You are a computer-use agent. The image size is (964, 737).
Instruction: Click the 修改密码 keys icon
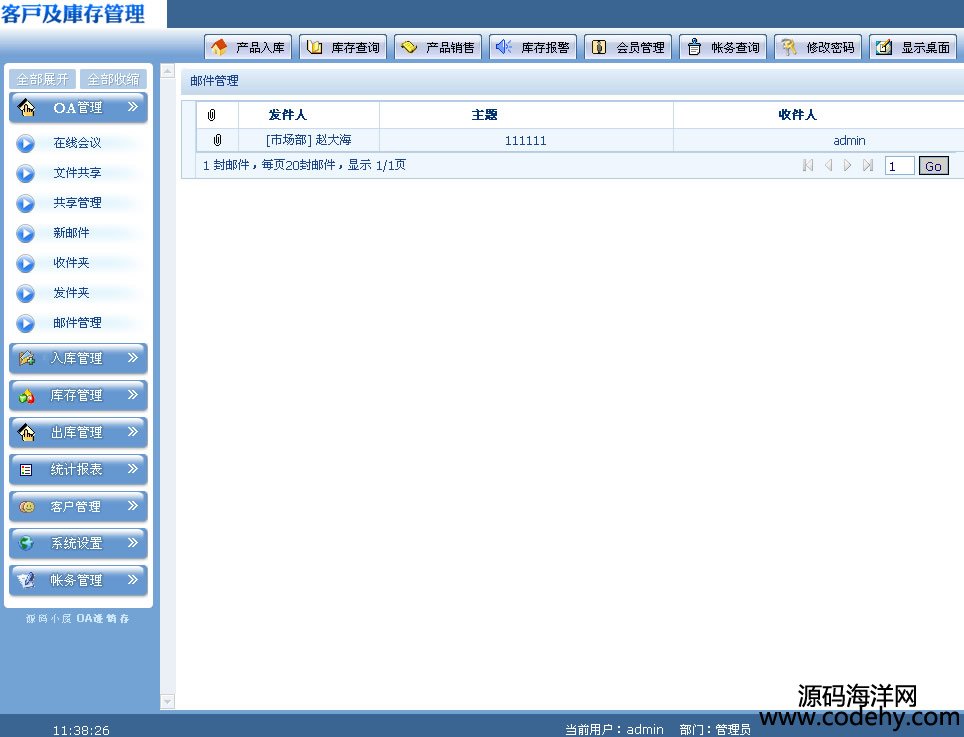click(x=789, y=47)
